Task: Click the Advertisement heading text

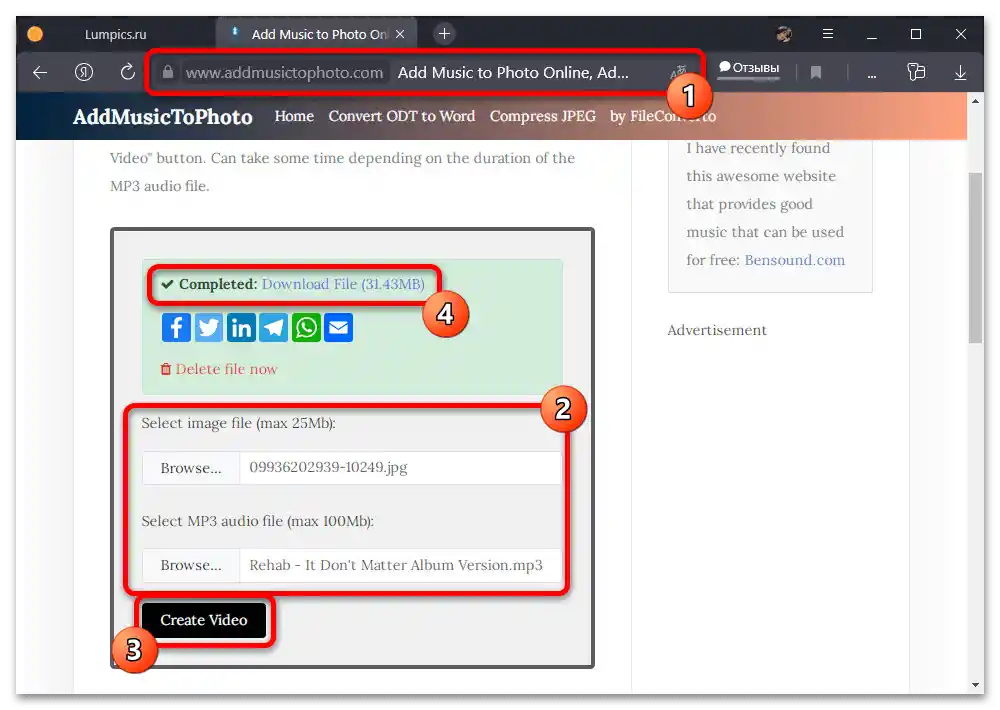Action: pos(717,330)
